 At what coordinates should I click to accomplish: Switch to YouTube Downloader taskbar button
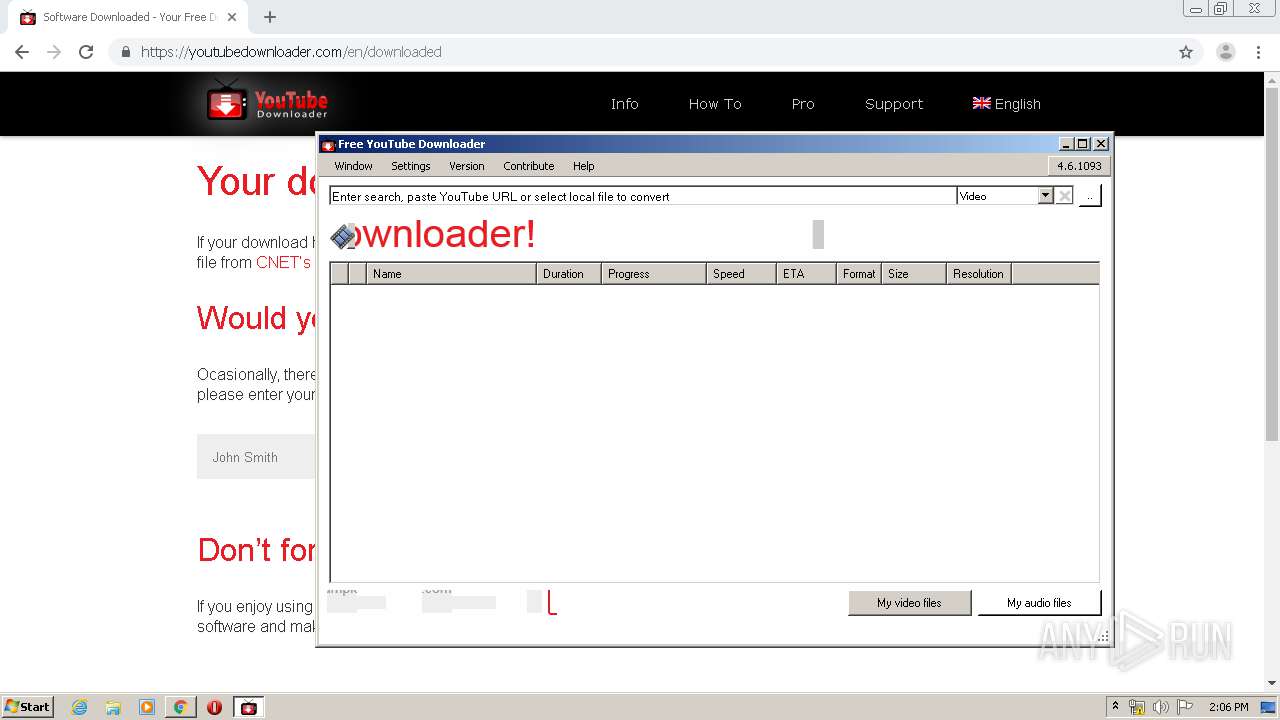249,707
